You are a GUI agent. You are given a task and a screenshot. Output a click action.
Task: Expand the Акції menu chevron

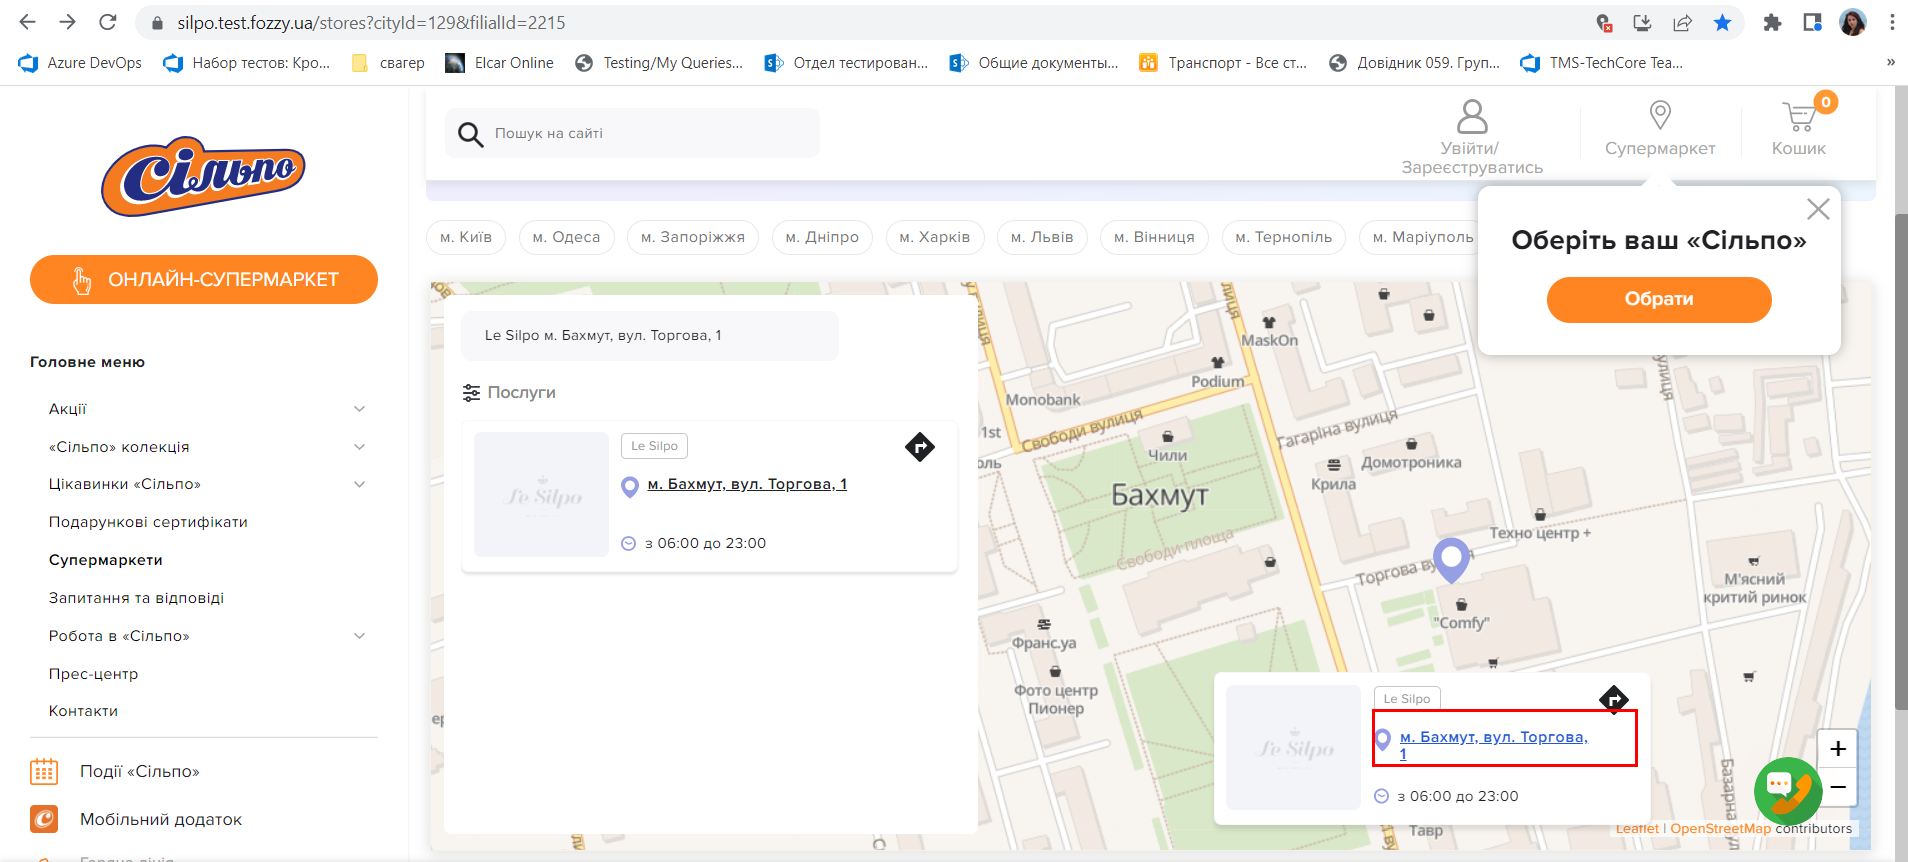[x=360, y=409]
